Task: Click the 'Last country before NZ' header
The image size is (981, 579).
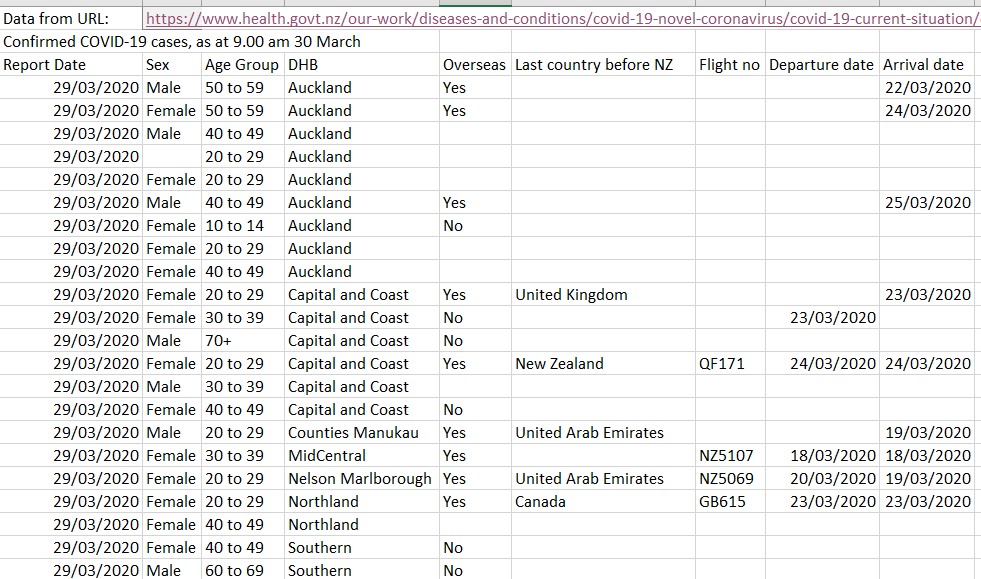Action: (594, 65)
